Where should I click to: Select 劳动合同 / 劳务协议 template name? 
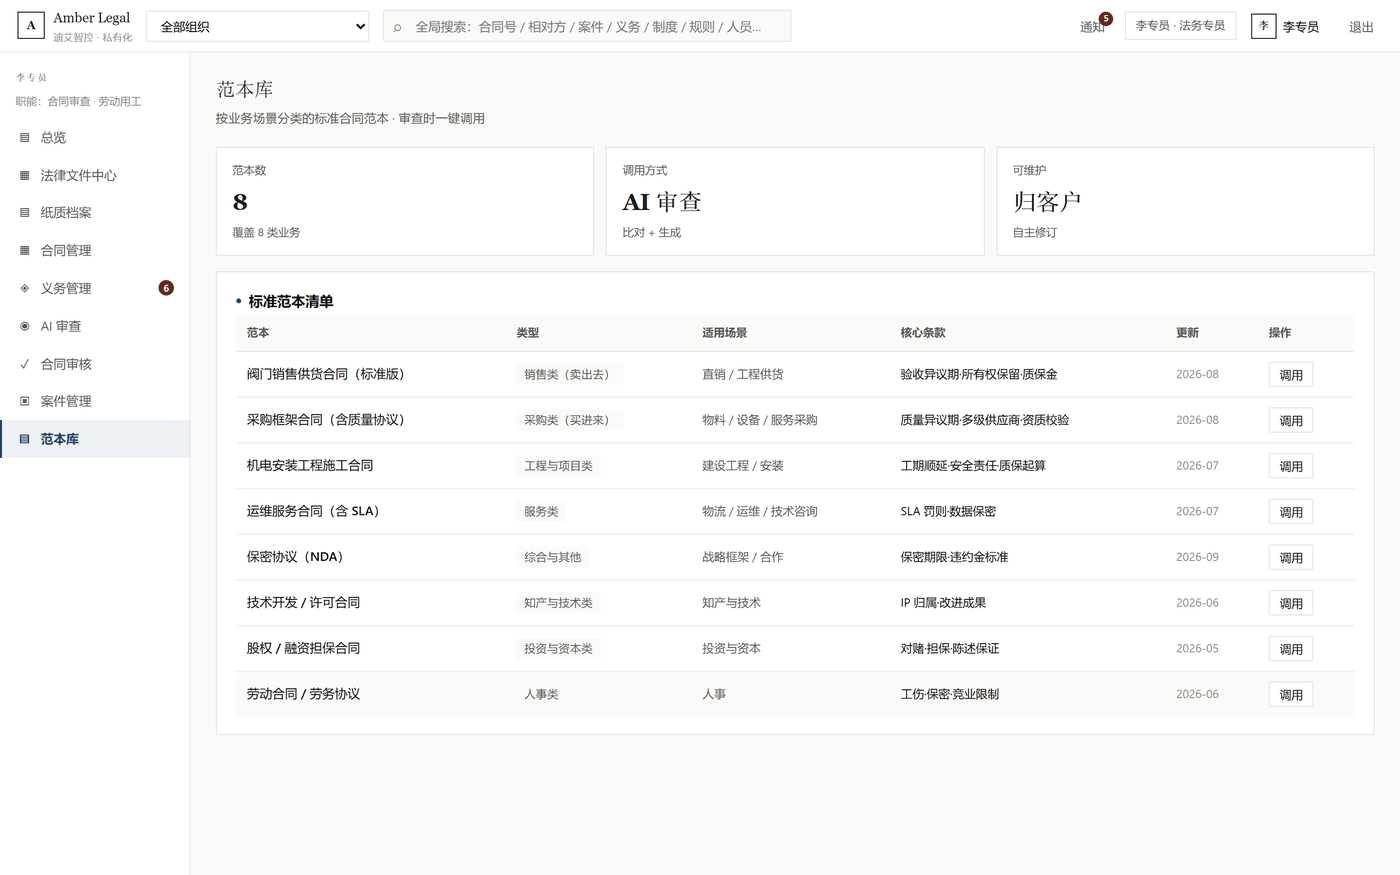303,694
